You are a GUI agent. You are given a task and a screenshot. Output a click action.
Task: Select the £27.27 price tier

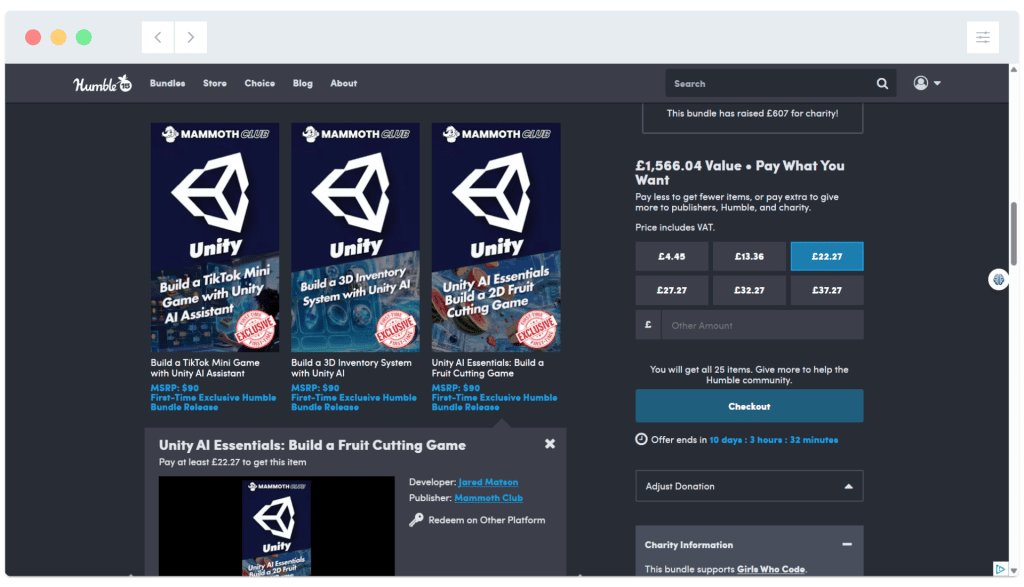671,290
